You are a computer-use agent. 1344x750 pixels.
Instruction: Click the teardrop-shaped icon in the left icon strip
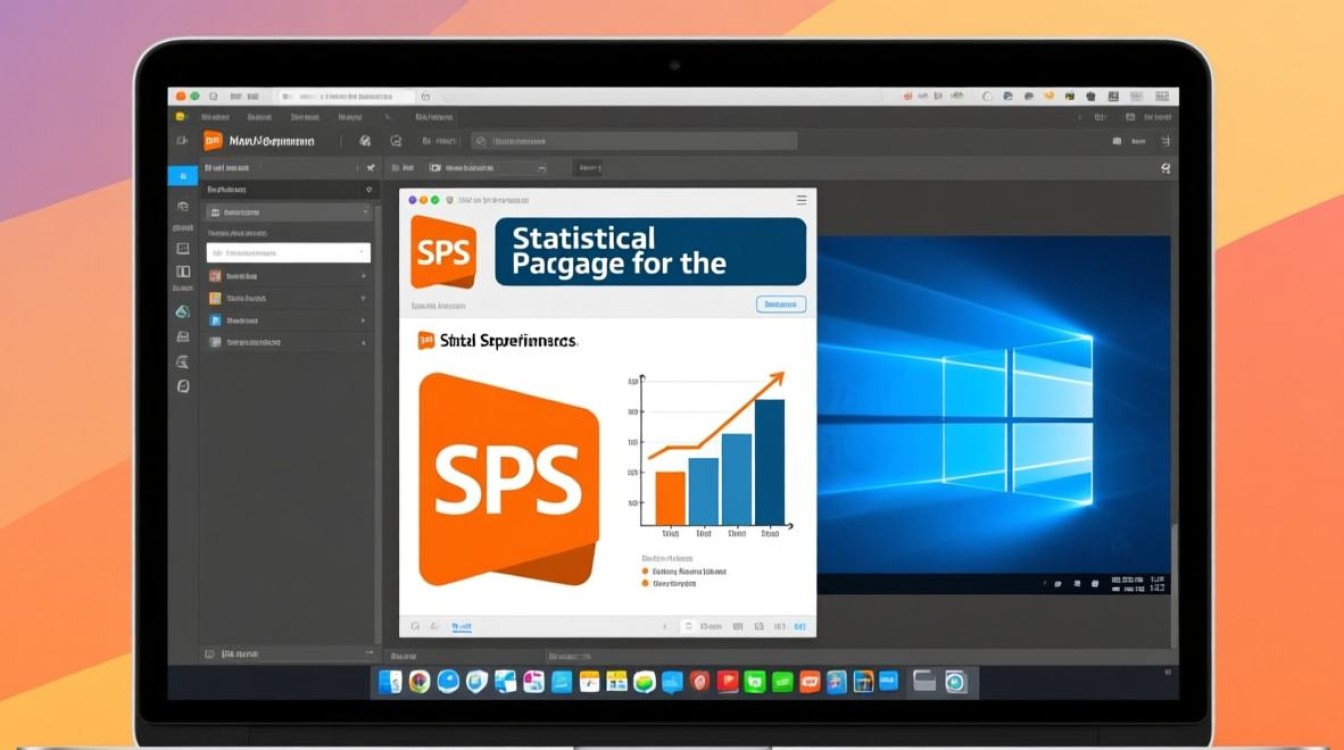point(183,311)
